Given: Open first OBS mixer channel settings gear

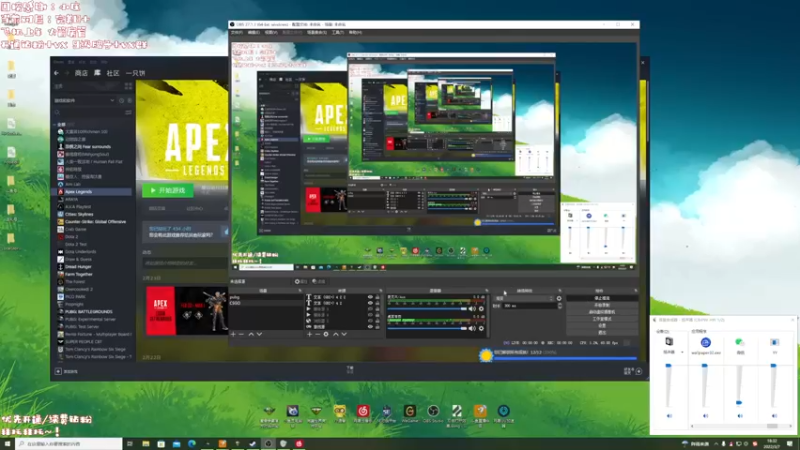Looking at the screenshot, I should click(x=481, y=309).
